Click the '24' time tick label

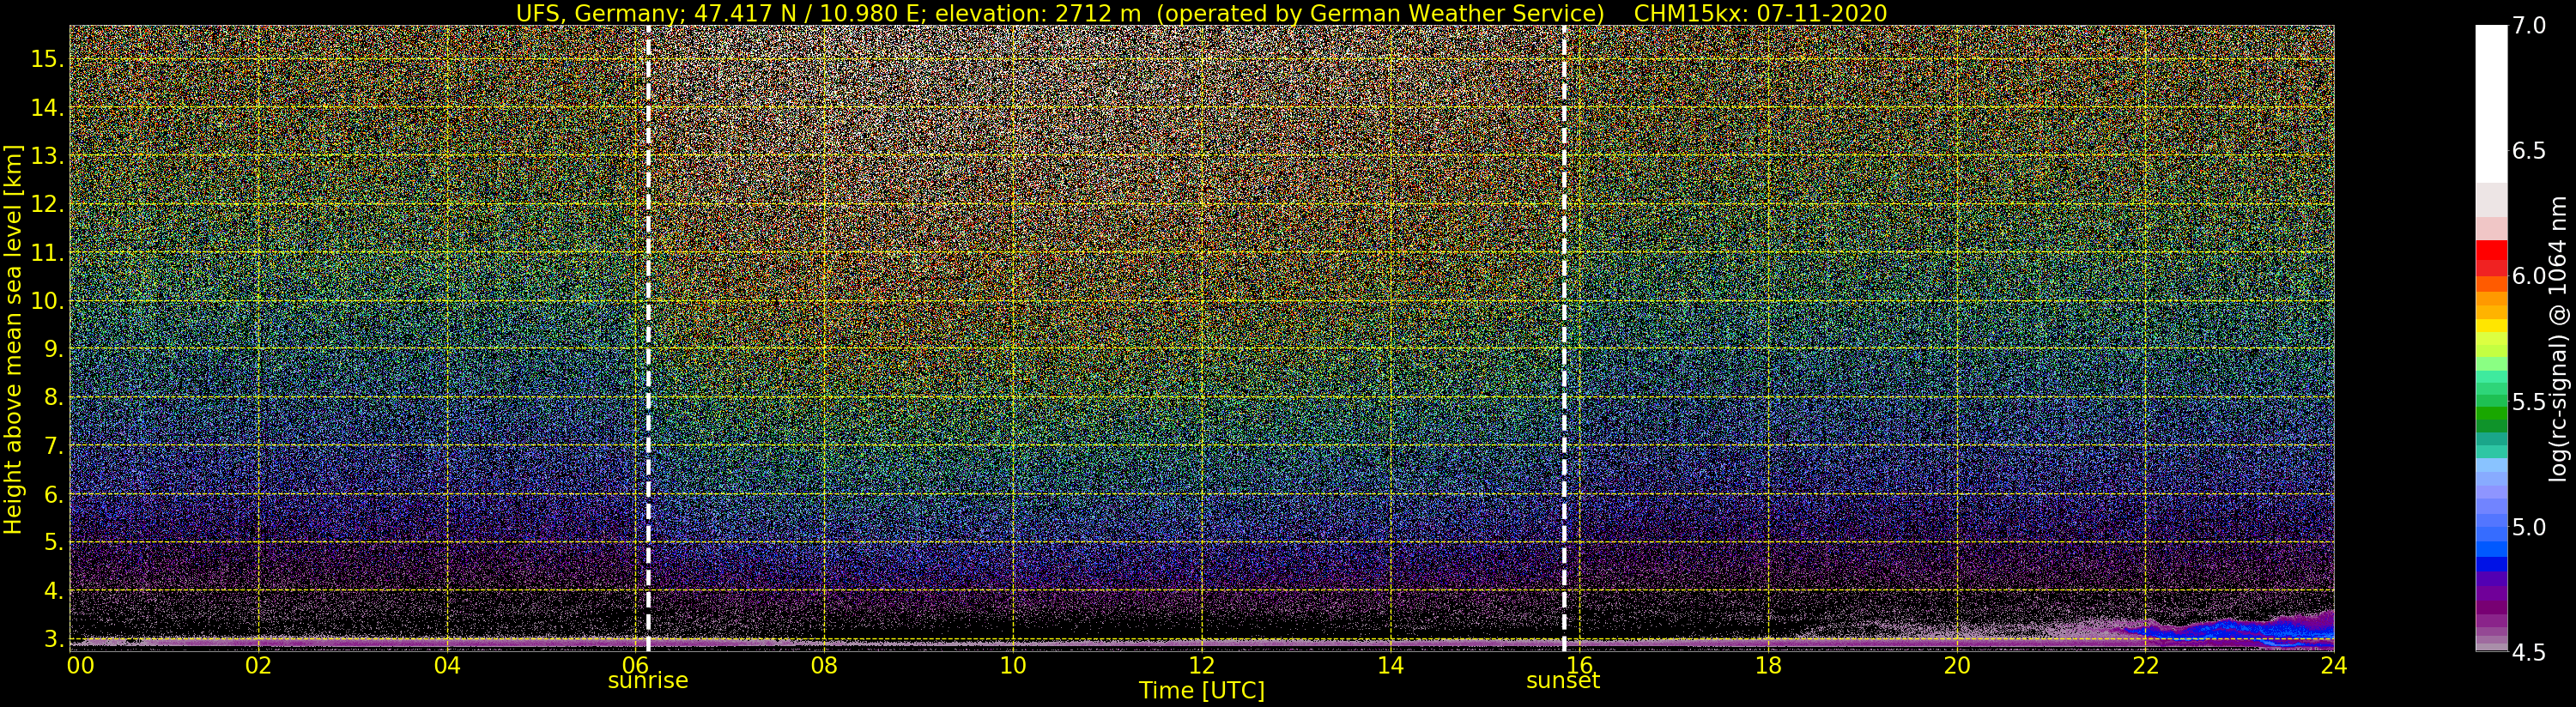[2334, 665]
